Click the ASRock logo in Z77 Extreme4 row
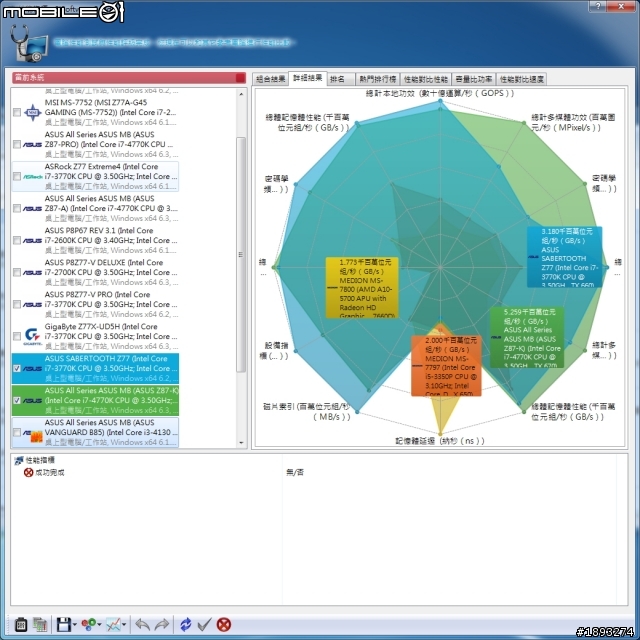The height and width of the screenshot is (640, 640). point(33,177)
